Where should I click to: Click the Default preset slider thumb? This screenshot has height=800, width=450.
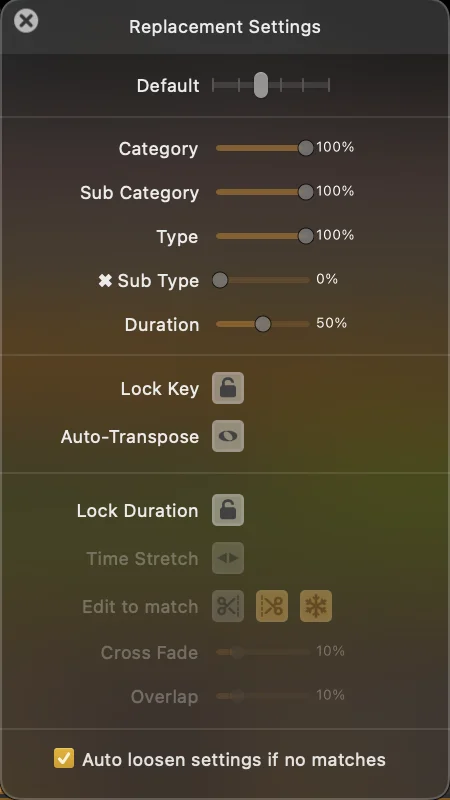pos(261,85)
